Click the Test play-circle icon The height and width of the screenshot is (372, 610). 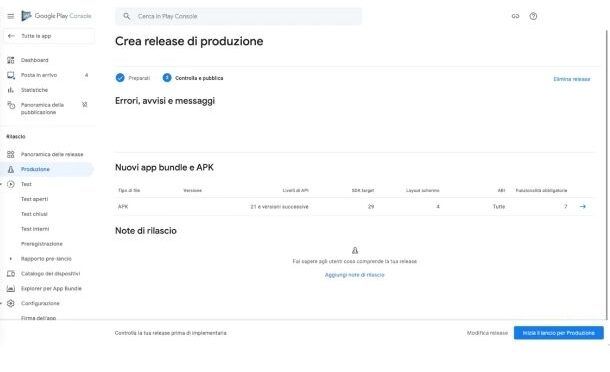click(x=11, y=184)
